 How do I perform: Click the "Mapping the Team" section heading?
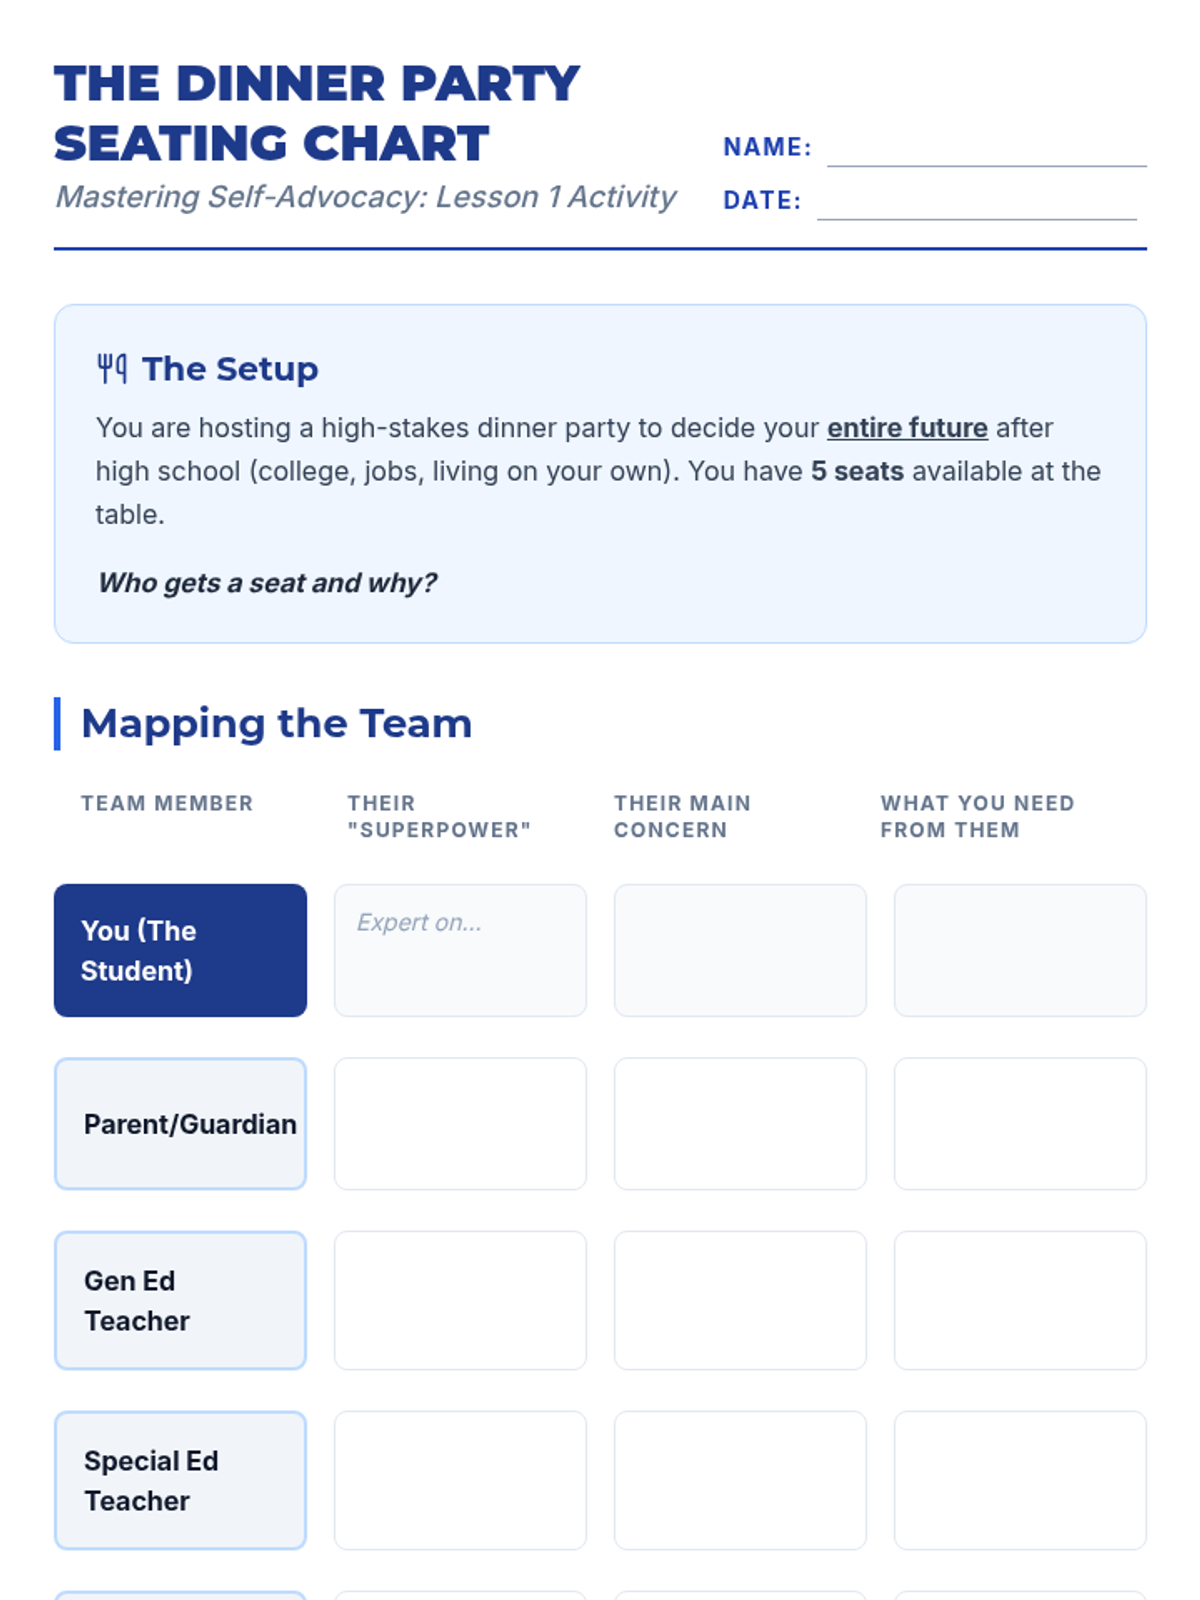click(x=276, y=723)
